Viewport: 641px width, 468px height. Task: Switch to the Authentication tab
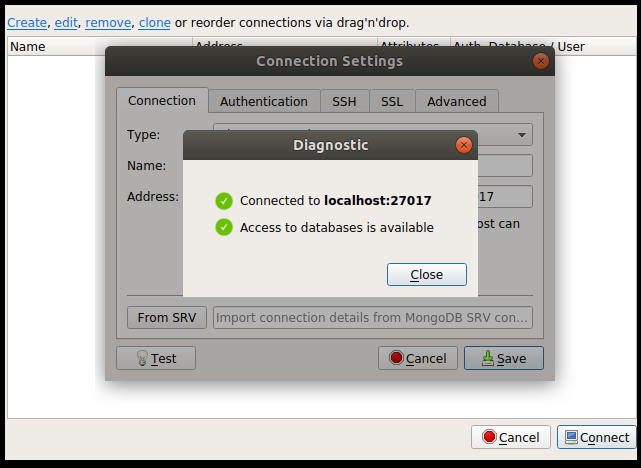[x=264, y=101]
